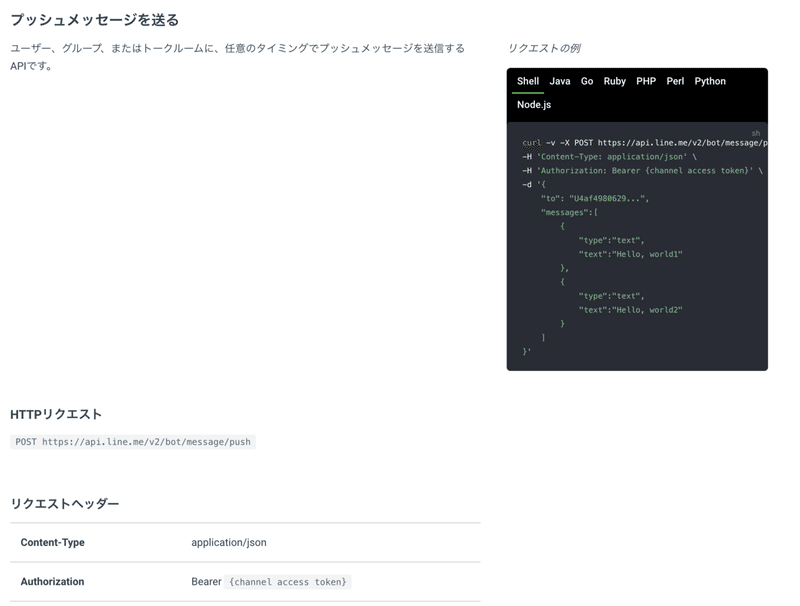Show the Node.js request example
The width and height of the screenshot is (800, 606).
534,104
